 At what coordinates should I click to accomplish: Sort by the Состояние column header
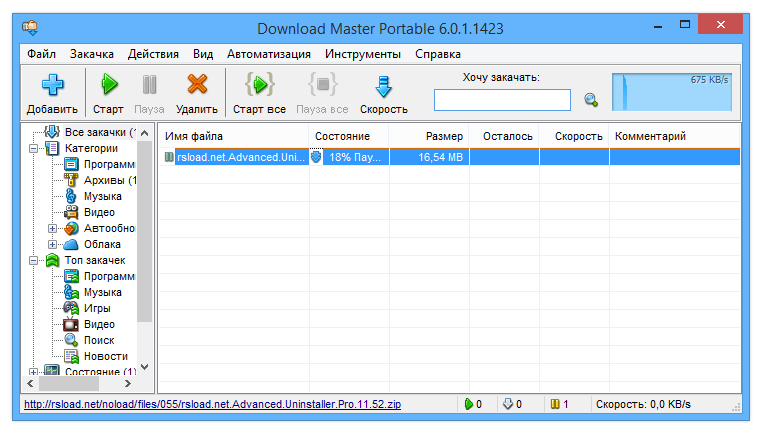coord(349,136)
